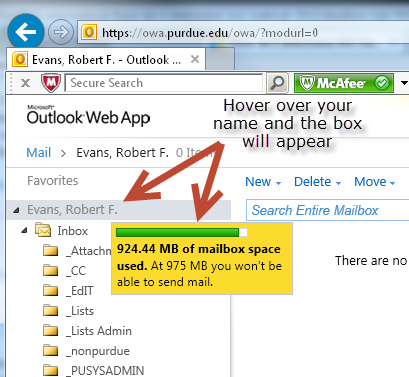409x377 pixels.
Task: Select the Evans, Robert F. - Outlook tab
Action: [x=106, y=60]
